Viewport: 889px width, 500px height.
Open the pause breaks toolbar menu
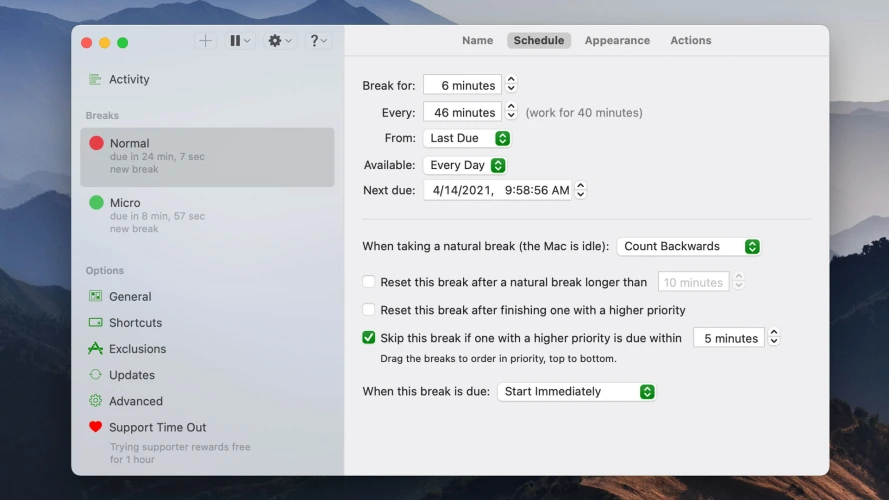tap(240, 41)
